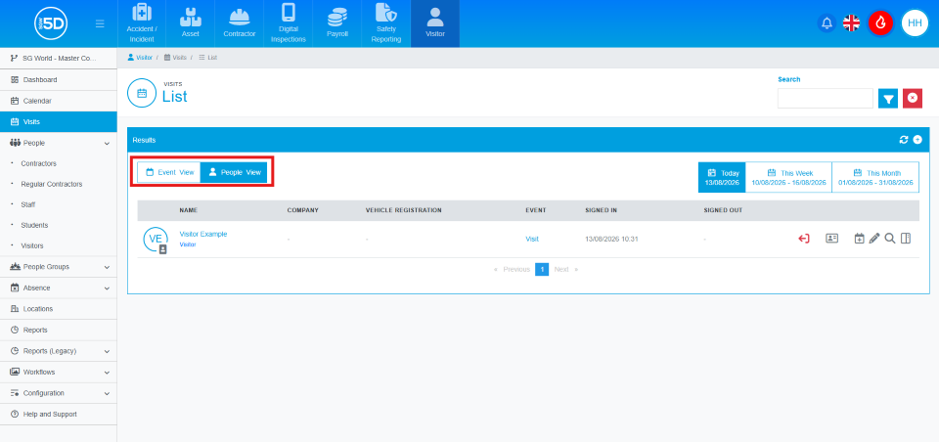Viewport: 939px width, 442px height.
Task: Switch to People View
Action: [234, 172]
